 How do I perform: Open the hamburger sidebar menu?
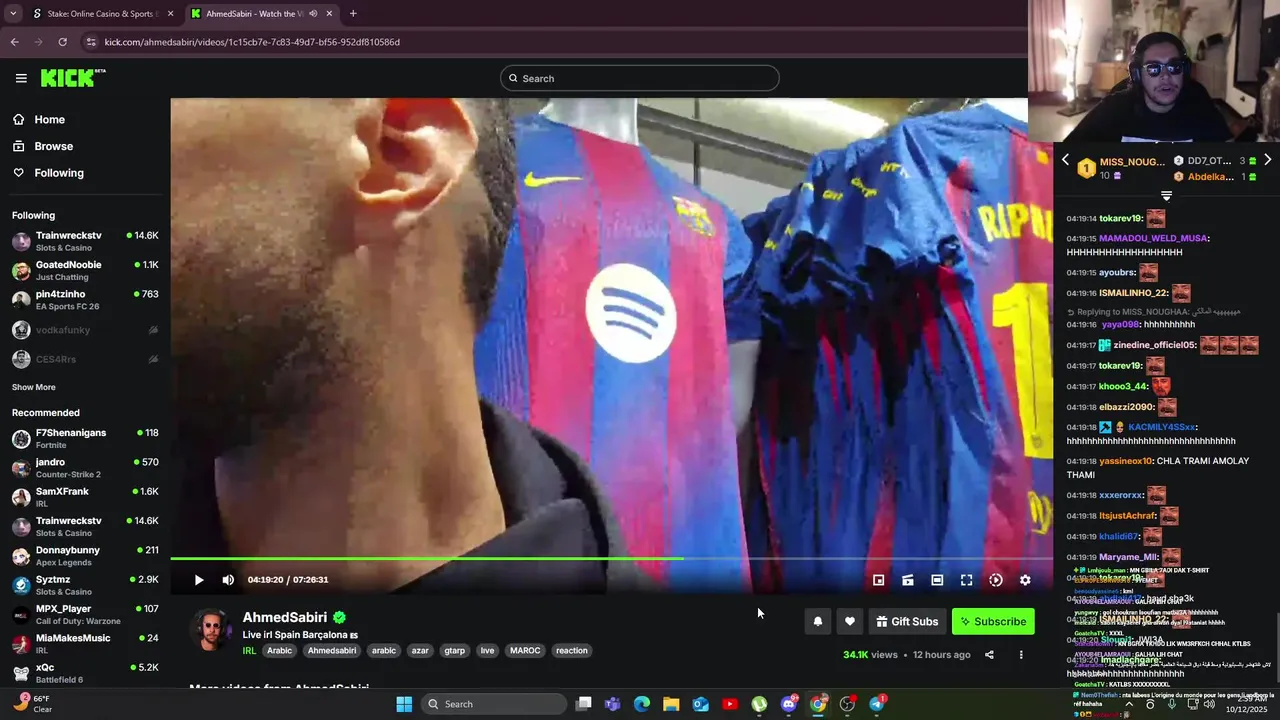(x=21, y=78)
